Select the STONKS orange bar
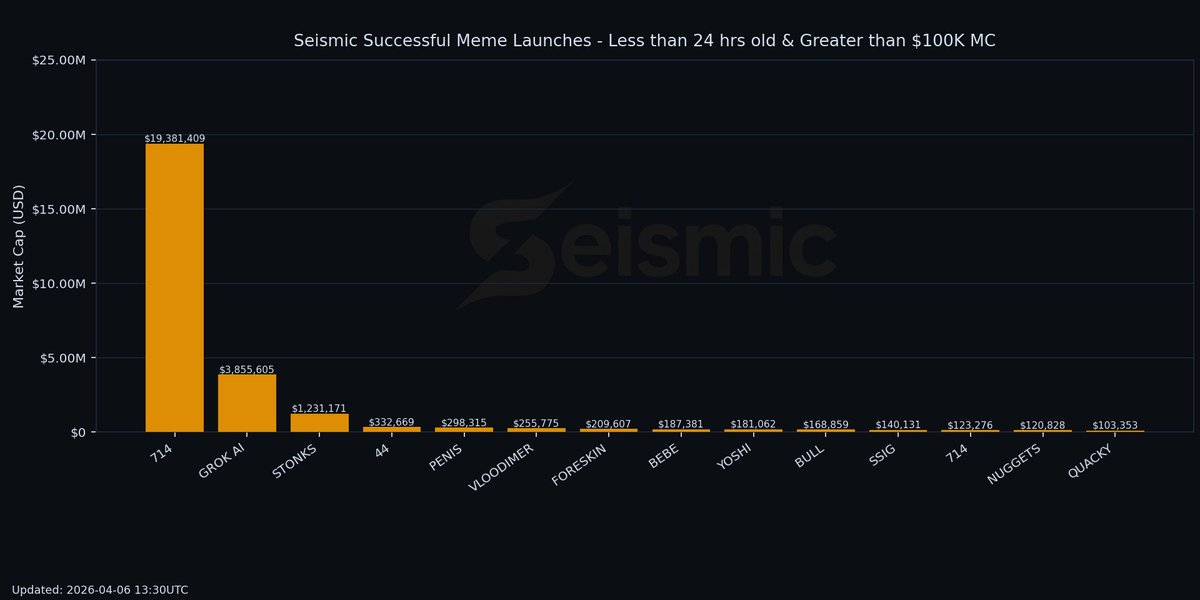 [x=319, y=423]
